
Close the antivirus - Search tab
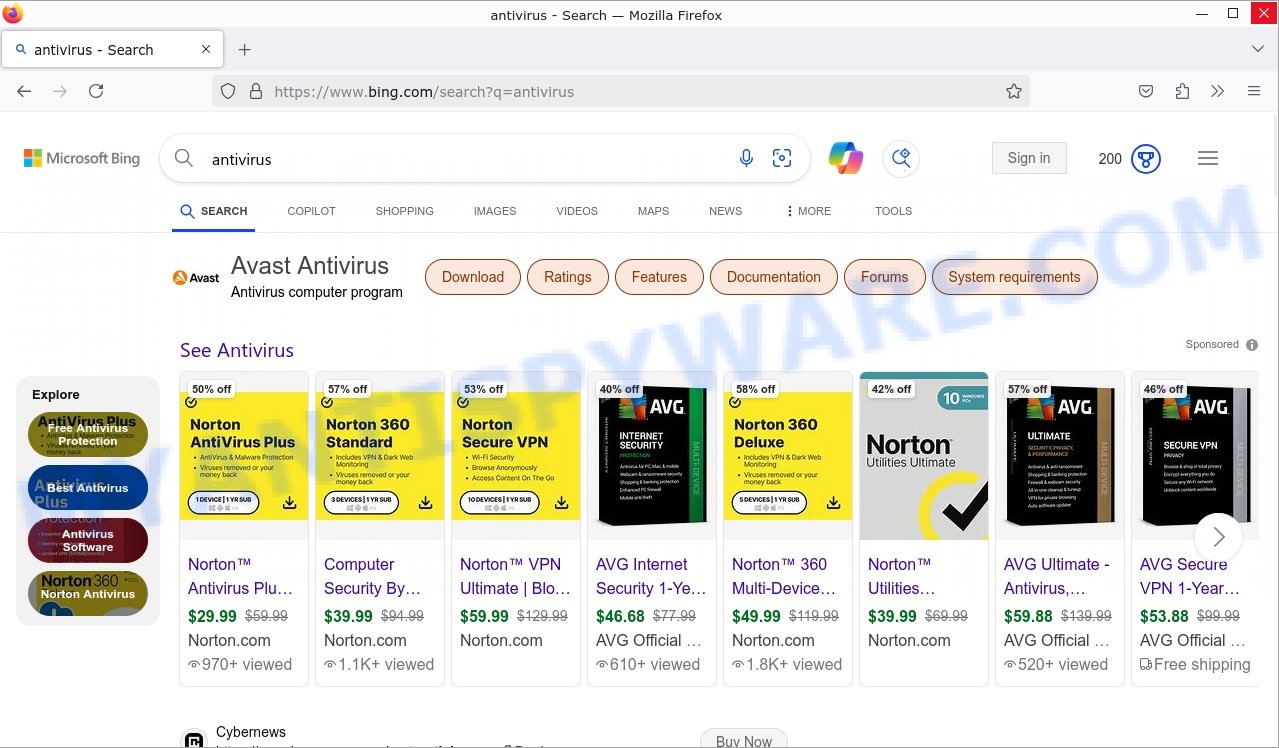(206, 49)
